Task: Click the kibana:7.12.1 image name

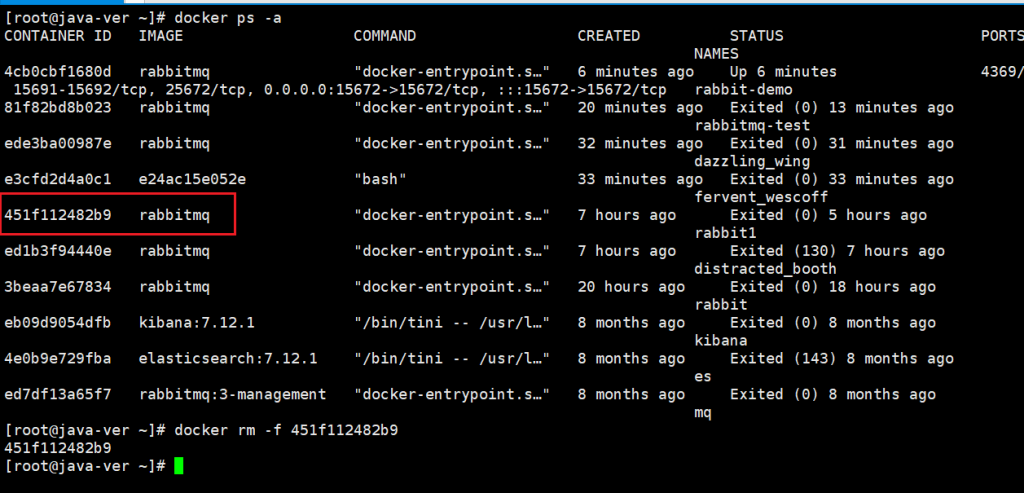Action: point(196,323)
